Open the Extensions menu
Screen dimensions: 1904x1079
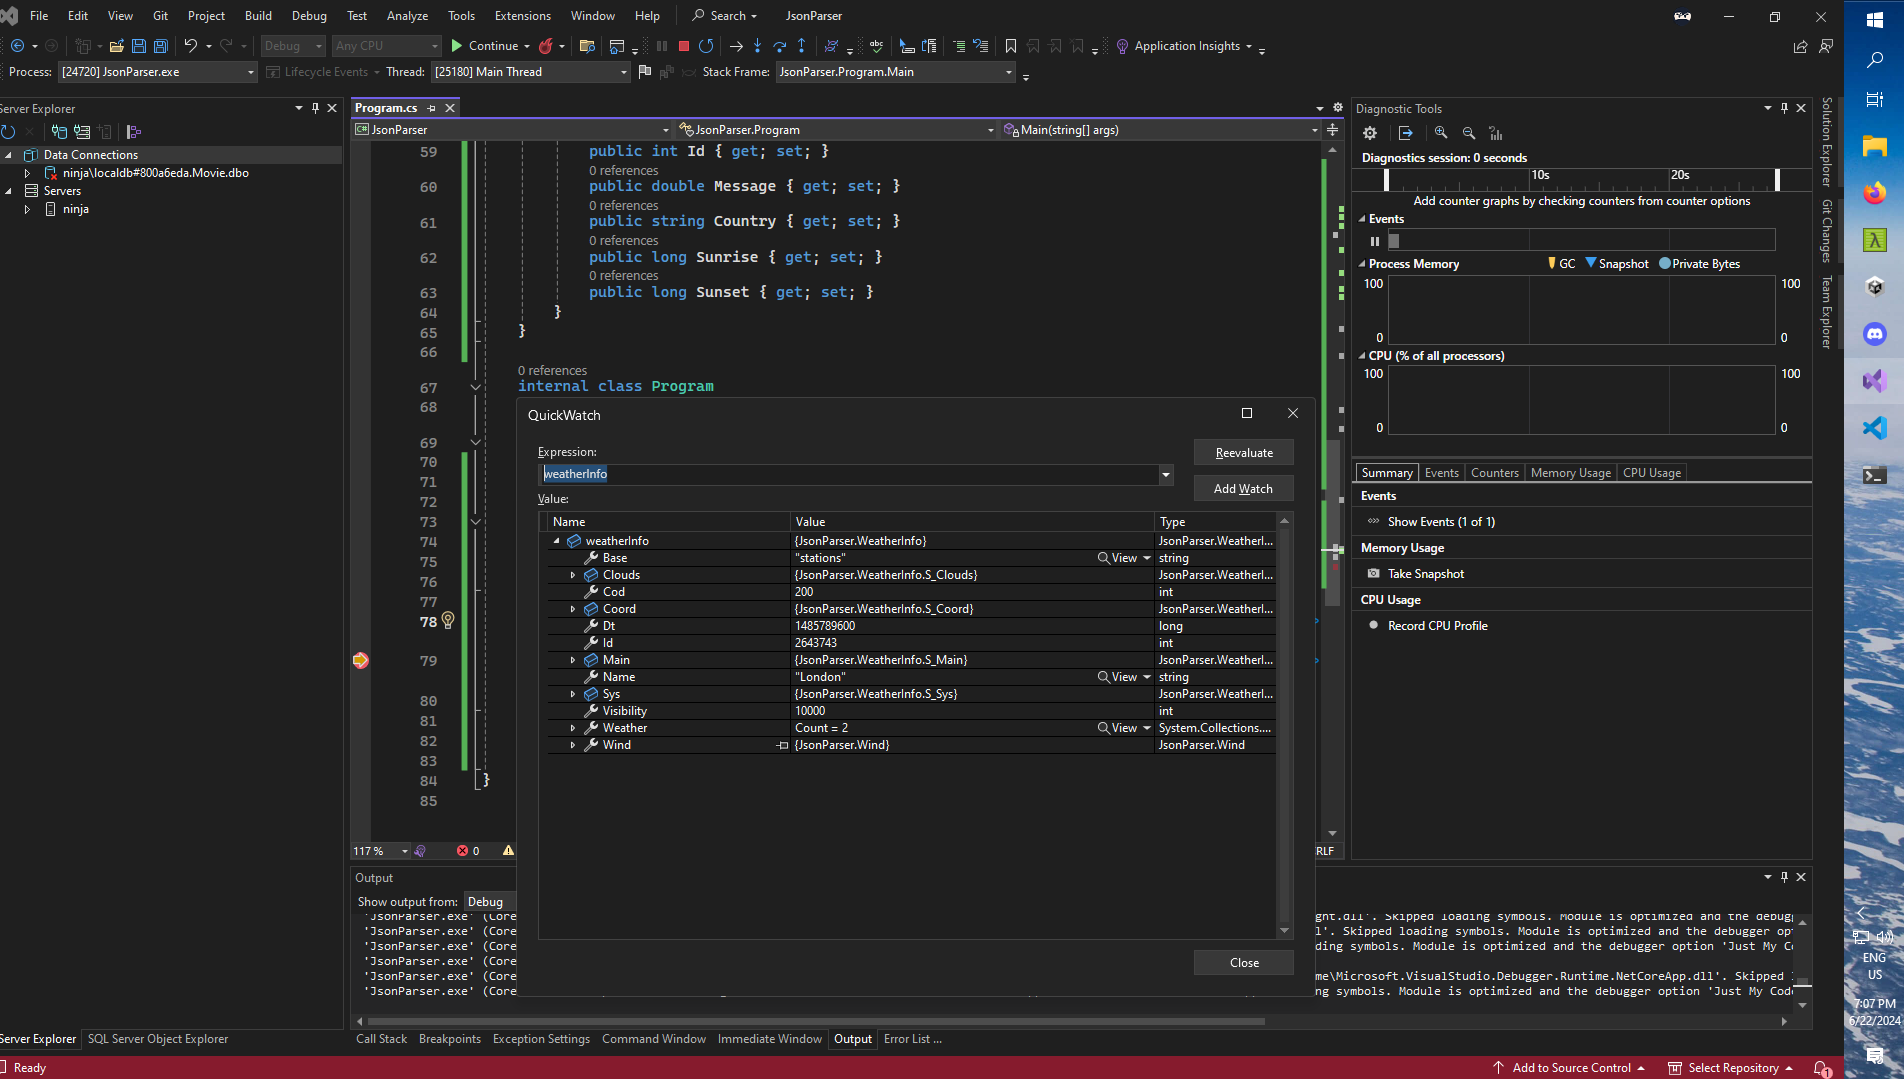[522, 16]
